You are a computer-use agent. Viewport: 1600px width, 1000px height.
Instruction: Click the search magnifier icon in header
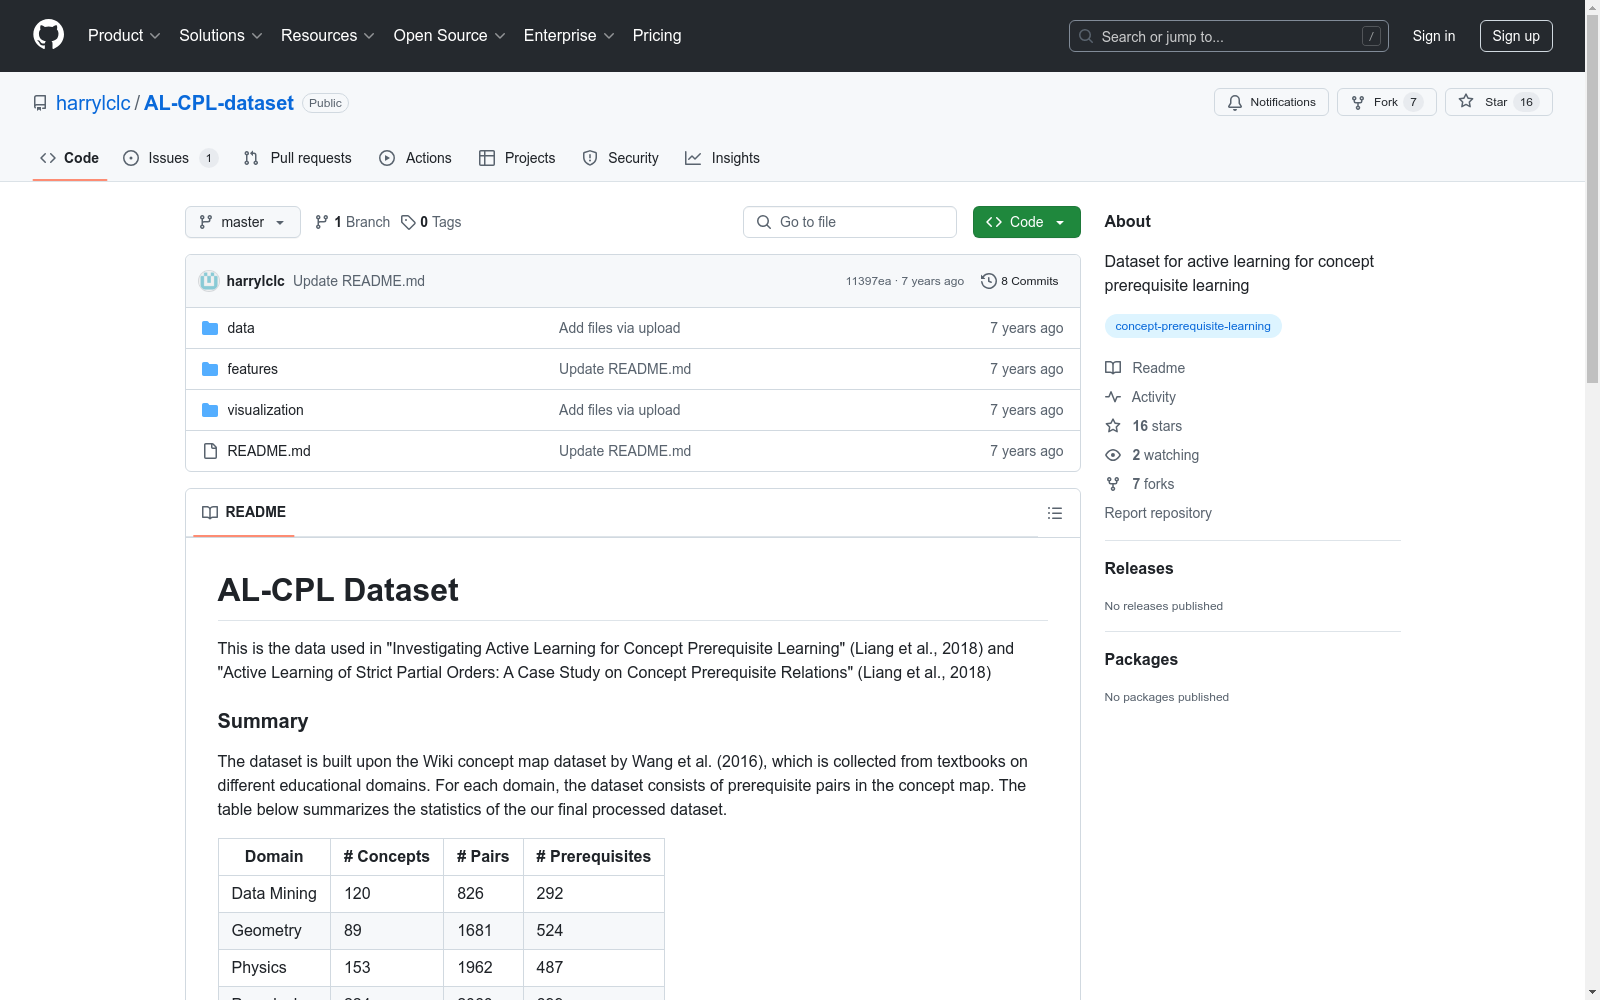pyautogui.click(x=1086, y=36)
